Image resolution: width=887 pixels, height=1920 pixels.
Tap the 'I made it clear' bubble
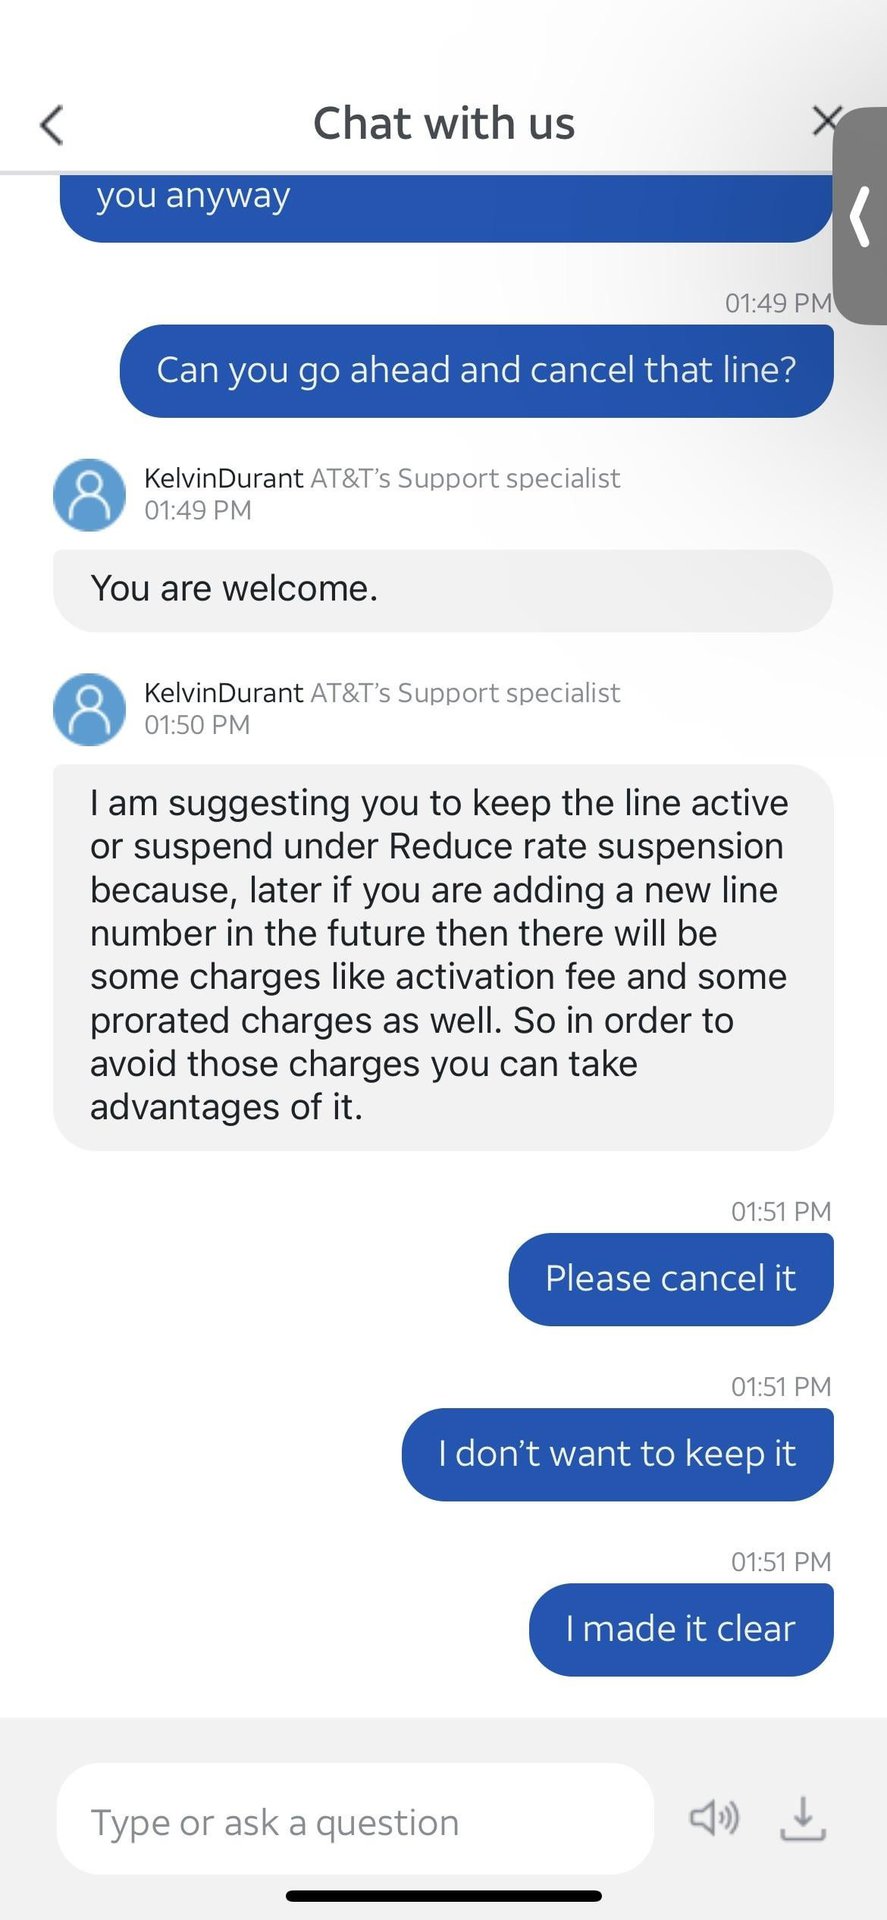681,1629
